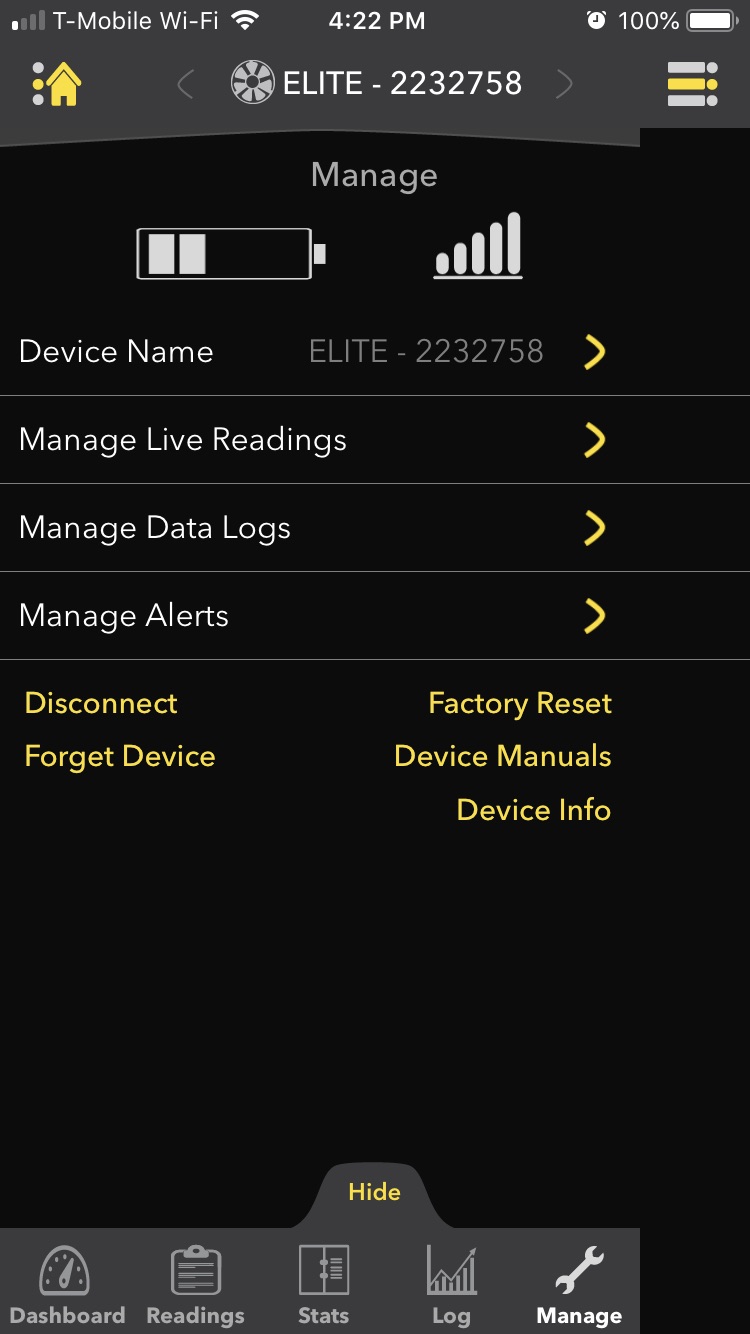750x1334 pixels.
Task: Expand Manage Live Readings chevron
Action: [595, 440]
